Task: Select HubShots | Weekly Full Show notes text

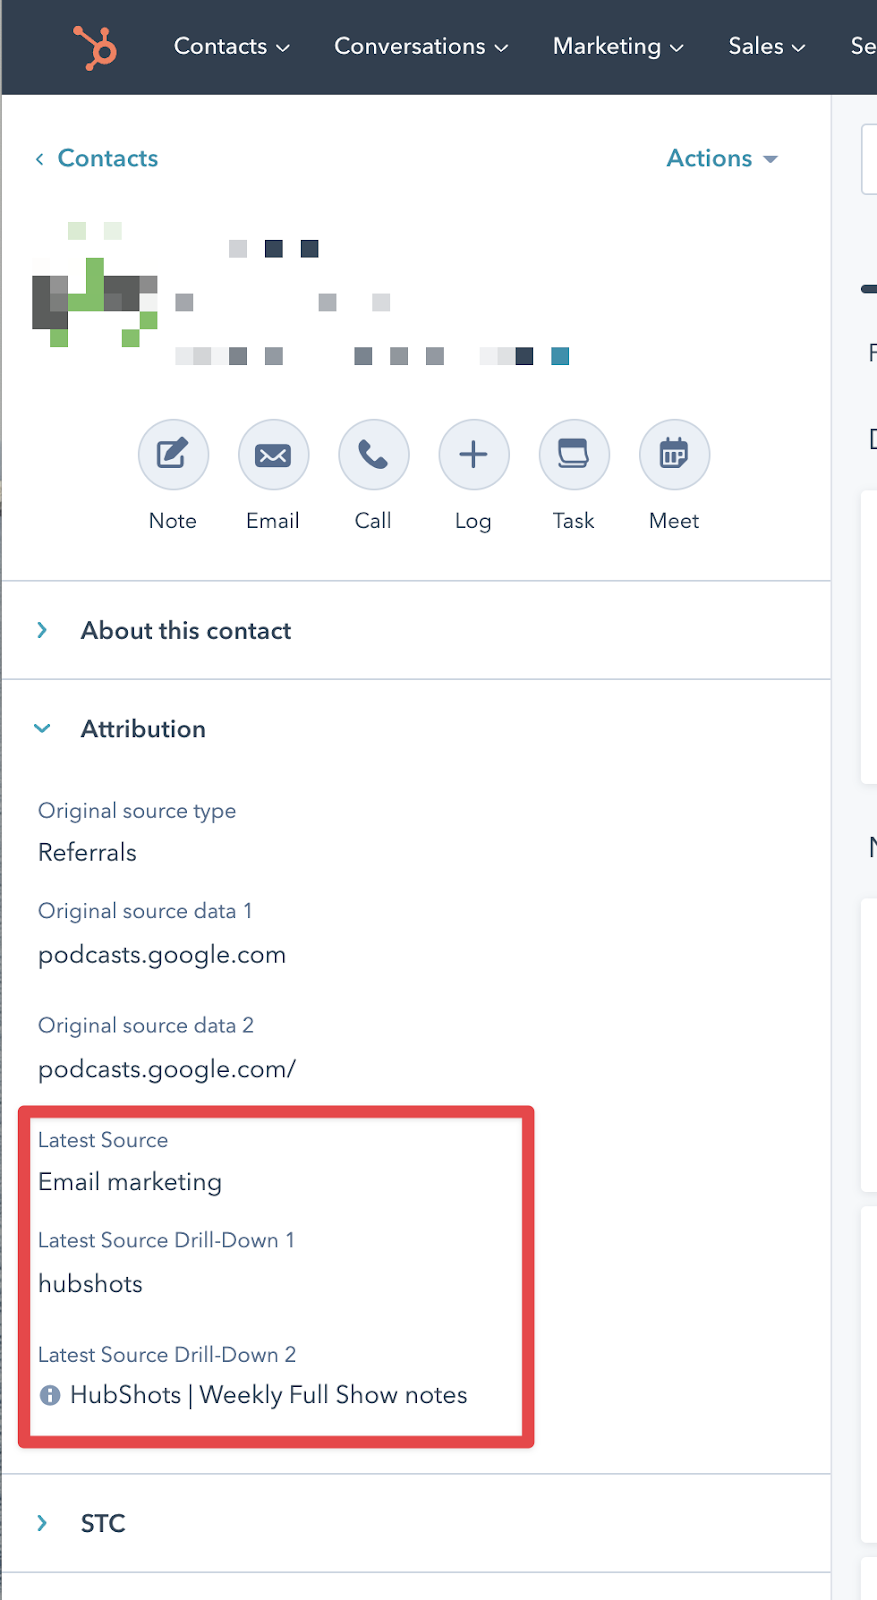Action: 269,1395
